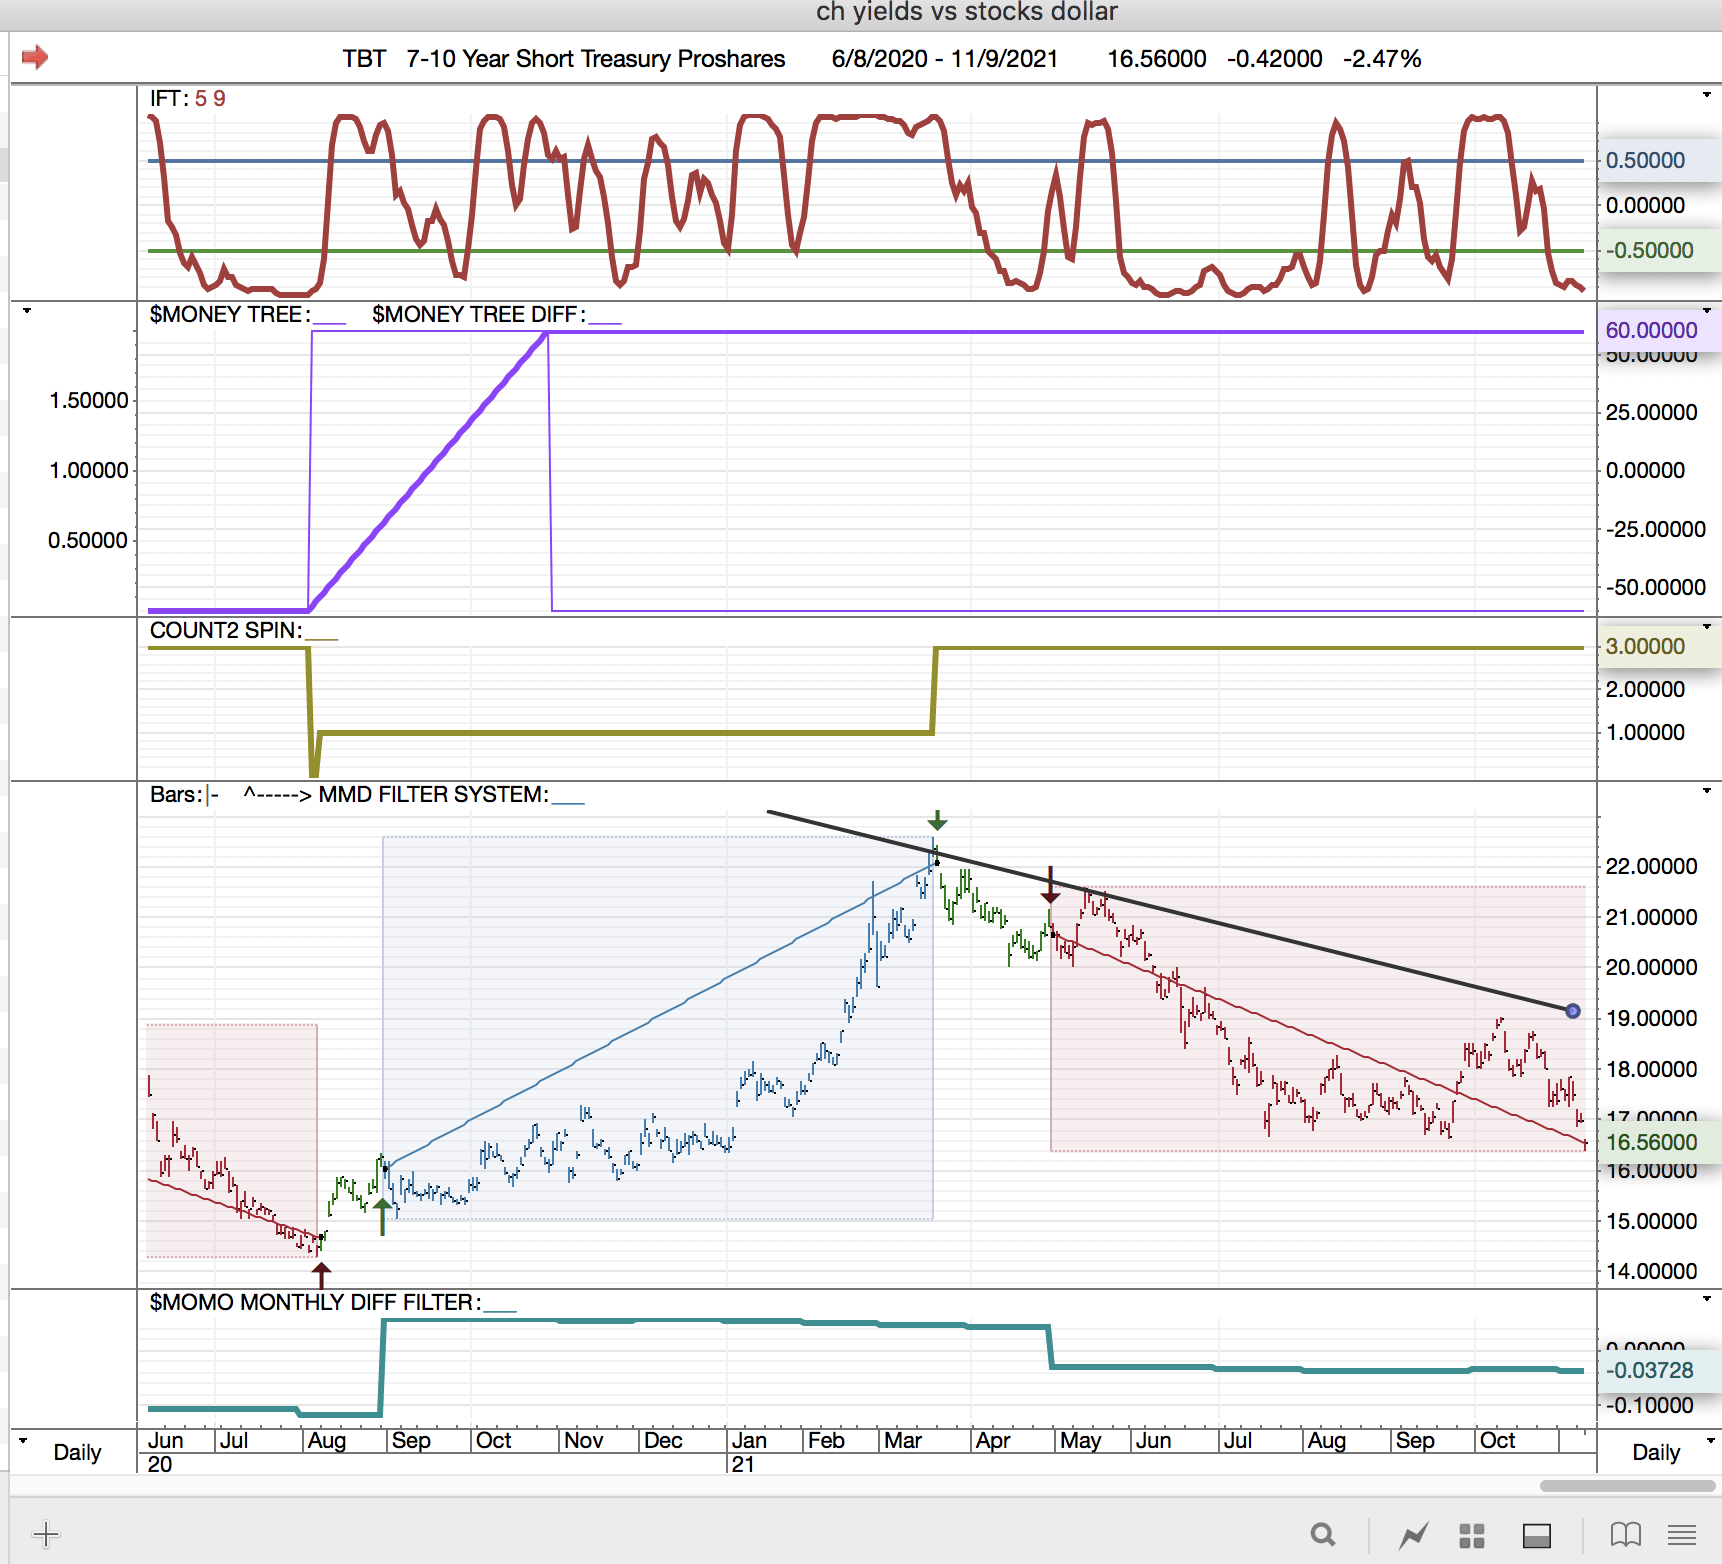The width and height of the screenshot is (1722, 1564).
Task: Open the COUNT2 SPIN pane dropdown arrow
Action: click(x=1706, y=627)
